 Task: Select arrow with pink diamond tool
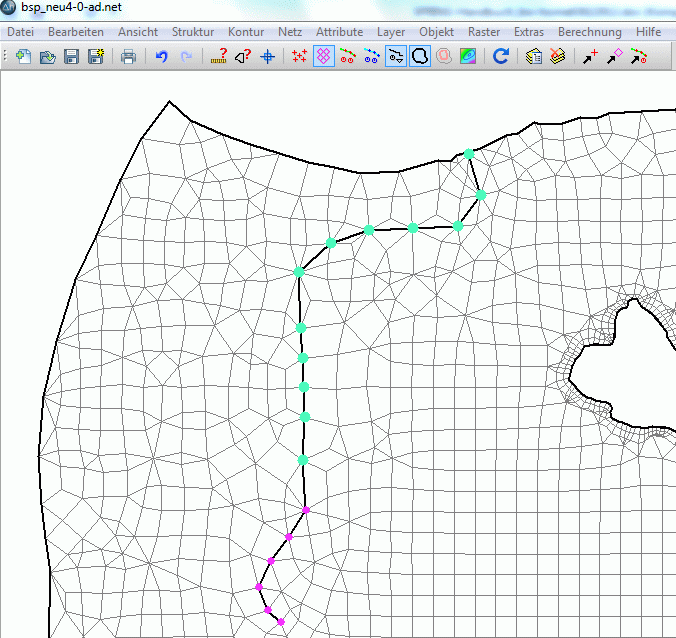[614, 56]
